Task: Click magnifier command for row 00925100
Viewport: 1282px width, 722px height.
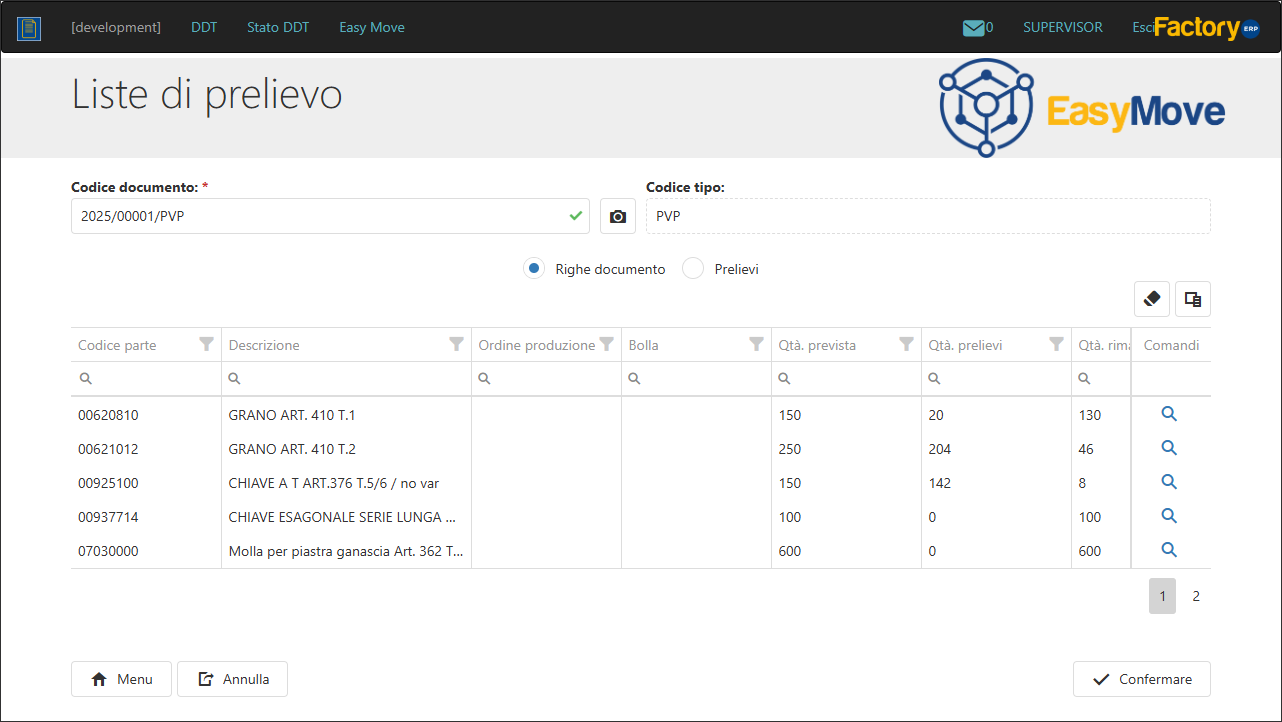Action: click(x=1169, y=482)
